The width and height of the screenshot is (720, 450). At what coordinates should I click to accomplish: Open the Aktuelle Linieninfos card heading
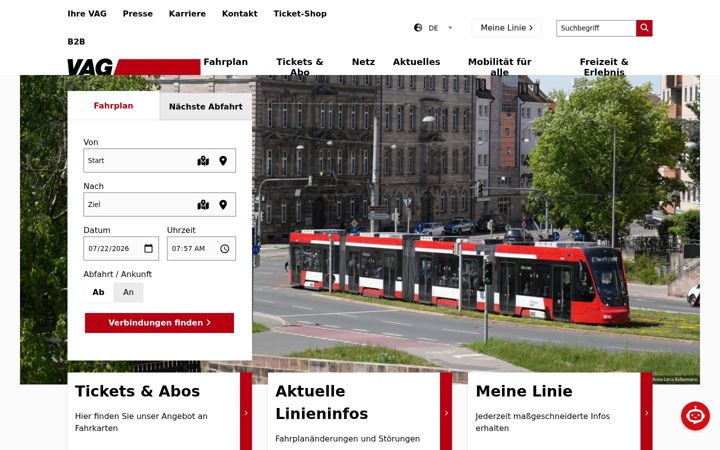(x=321, y=402)
